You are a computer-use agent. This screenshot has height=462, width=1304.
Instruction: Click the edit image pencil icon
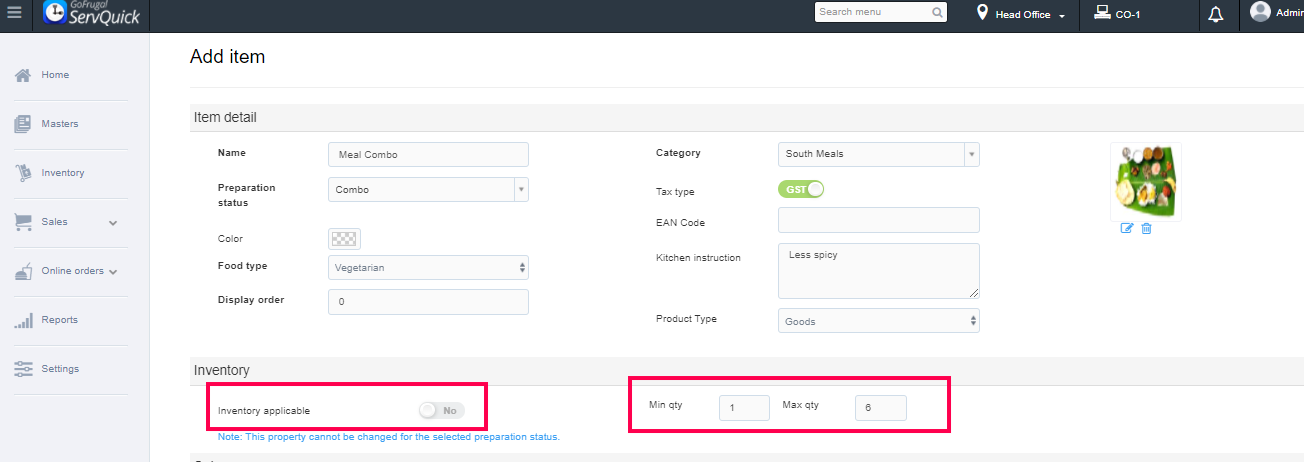(x=1127, y=229)
